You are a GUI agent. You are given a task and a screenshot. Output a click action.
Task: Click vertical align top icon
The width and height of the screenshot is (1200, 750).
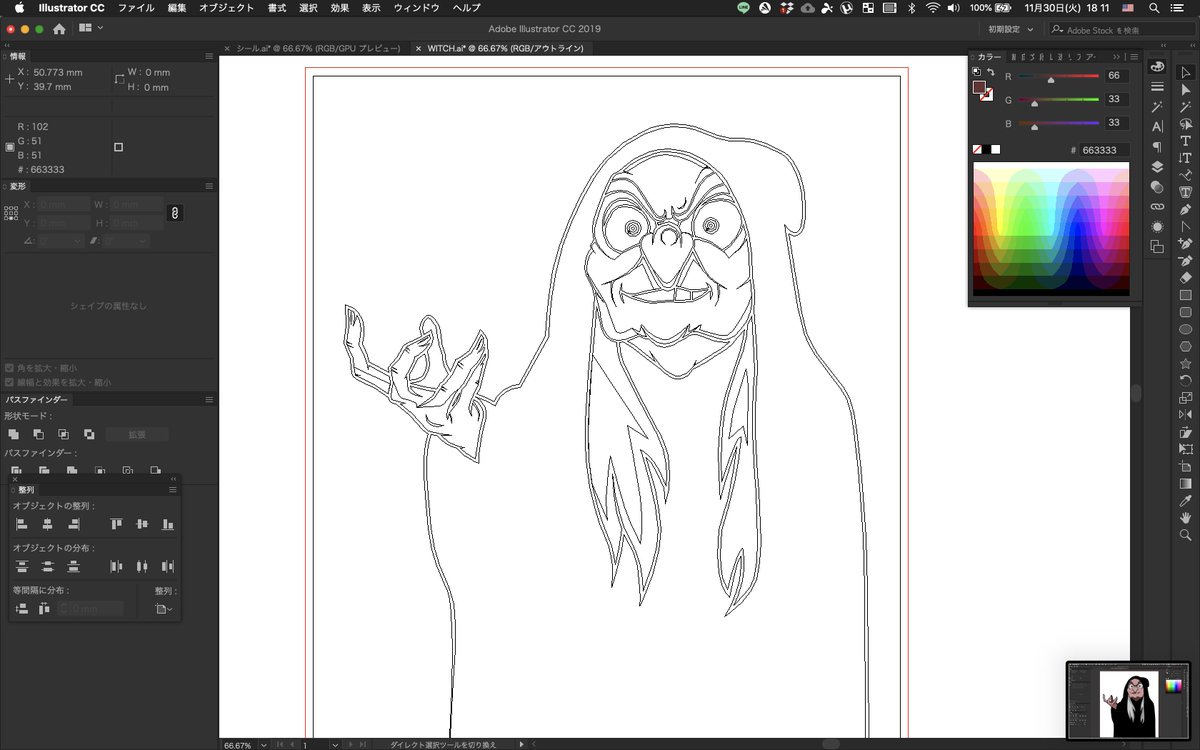point(116,524)
